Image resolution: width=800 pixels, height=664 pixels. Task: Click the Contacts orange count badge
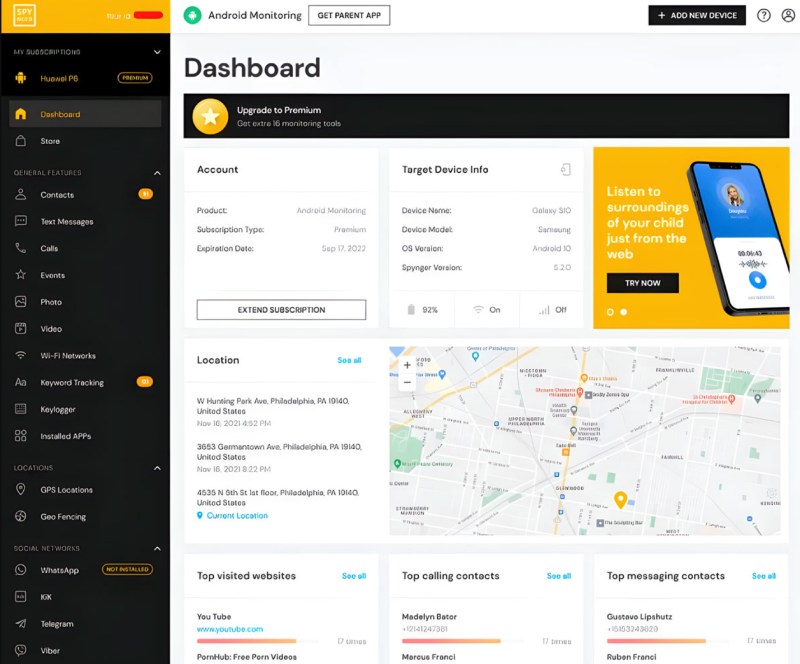tap(145, 194)
